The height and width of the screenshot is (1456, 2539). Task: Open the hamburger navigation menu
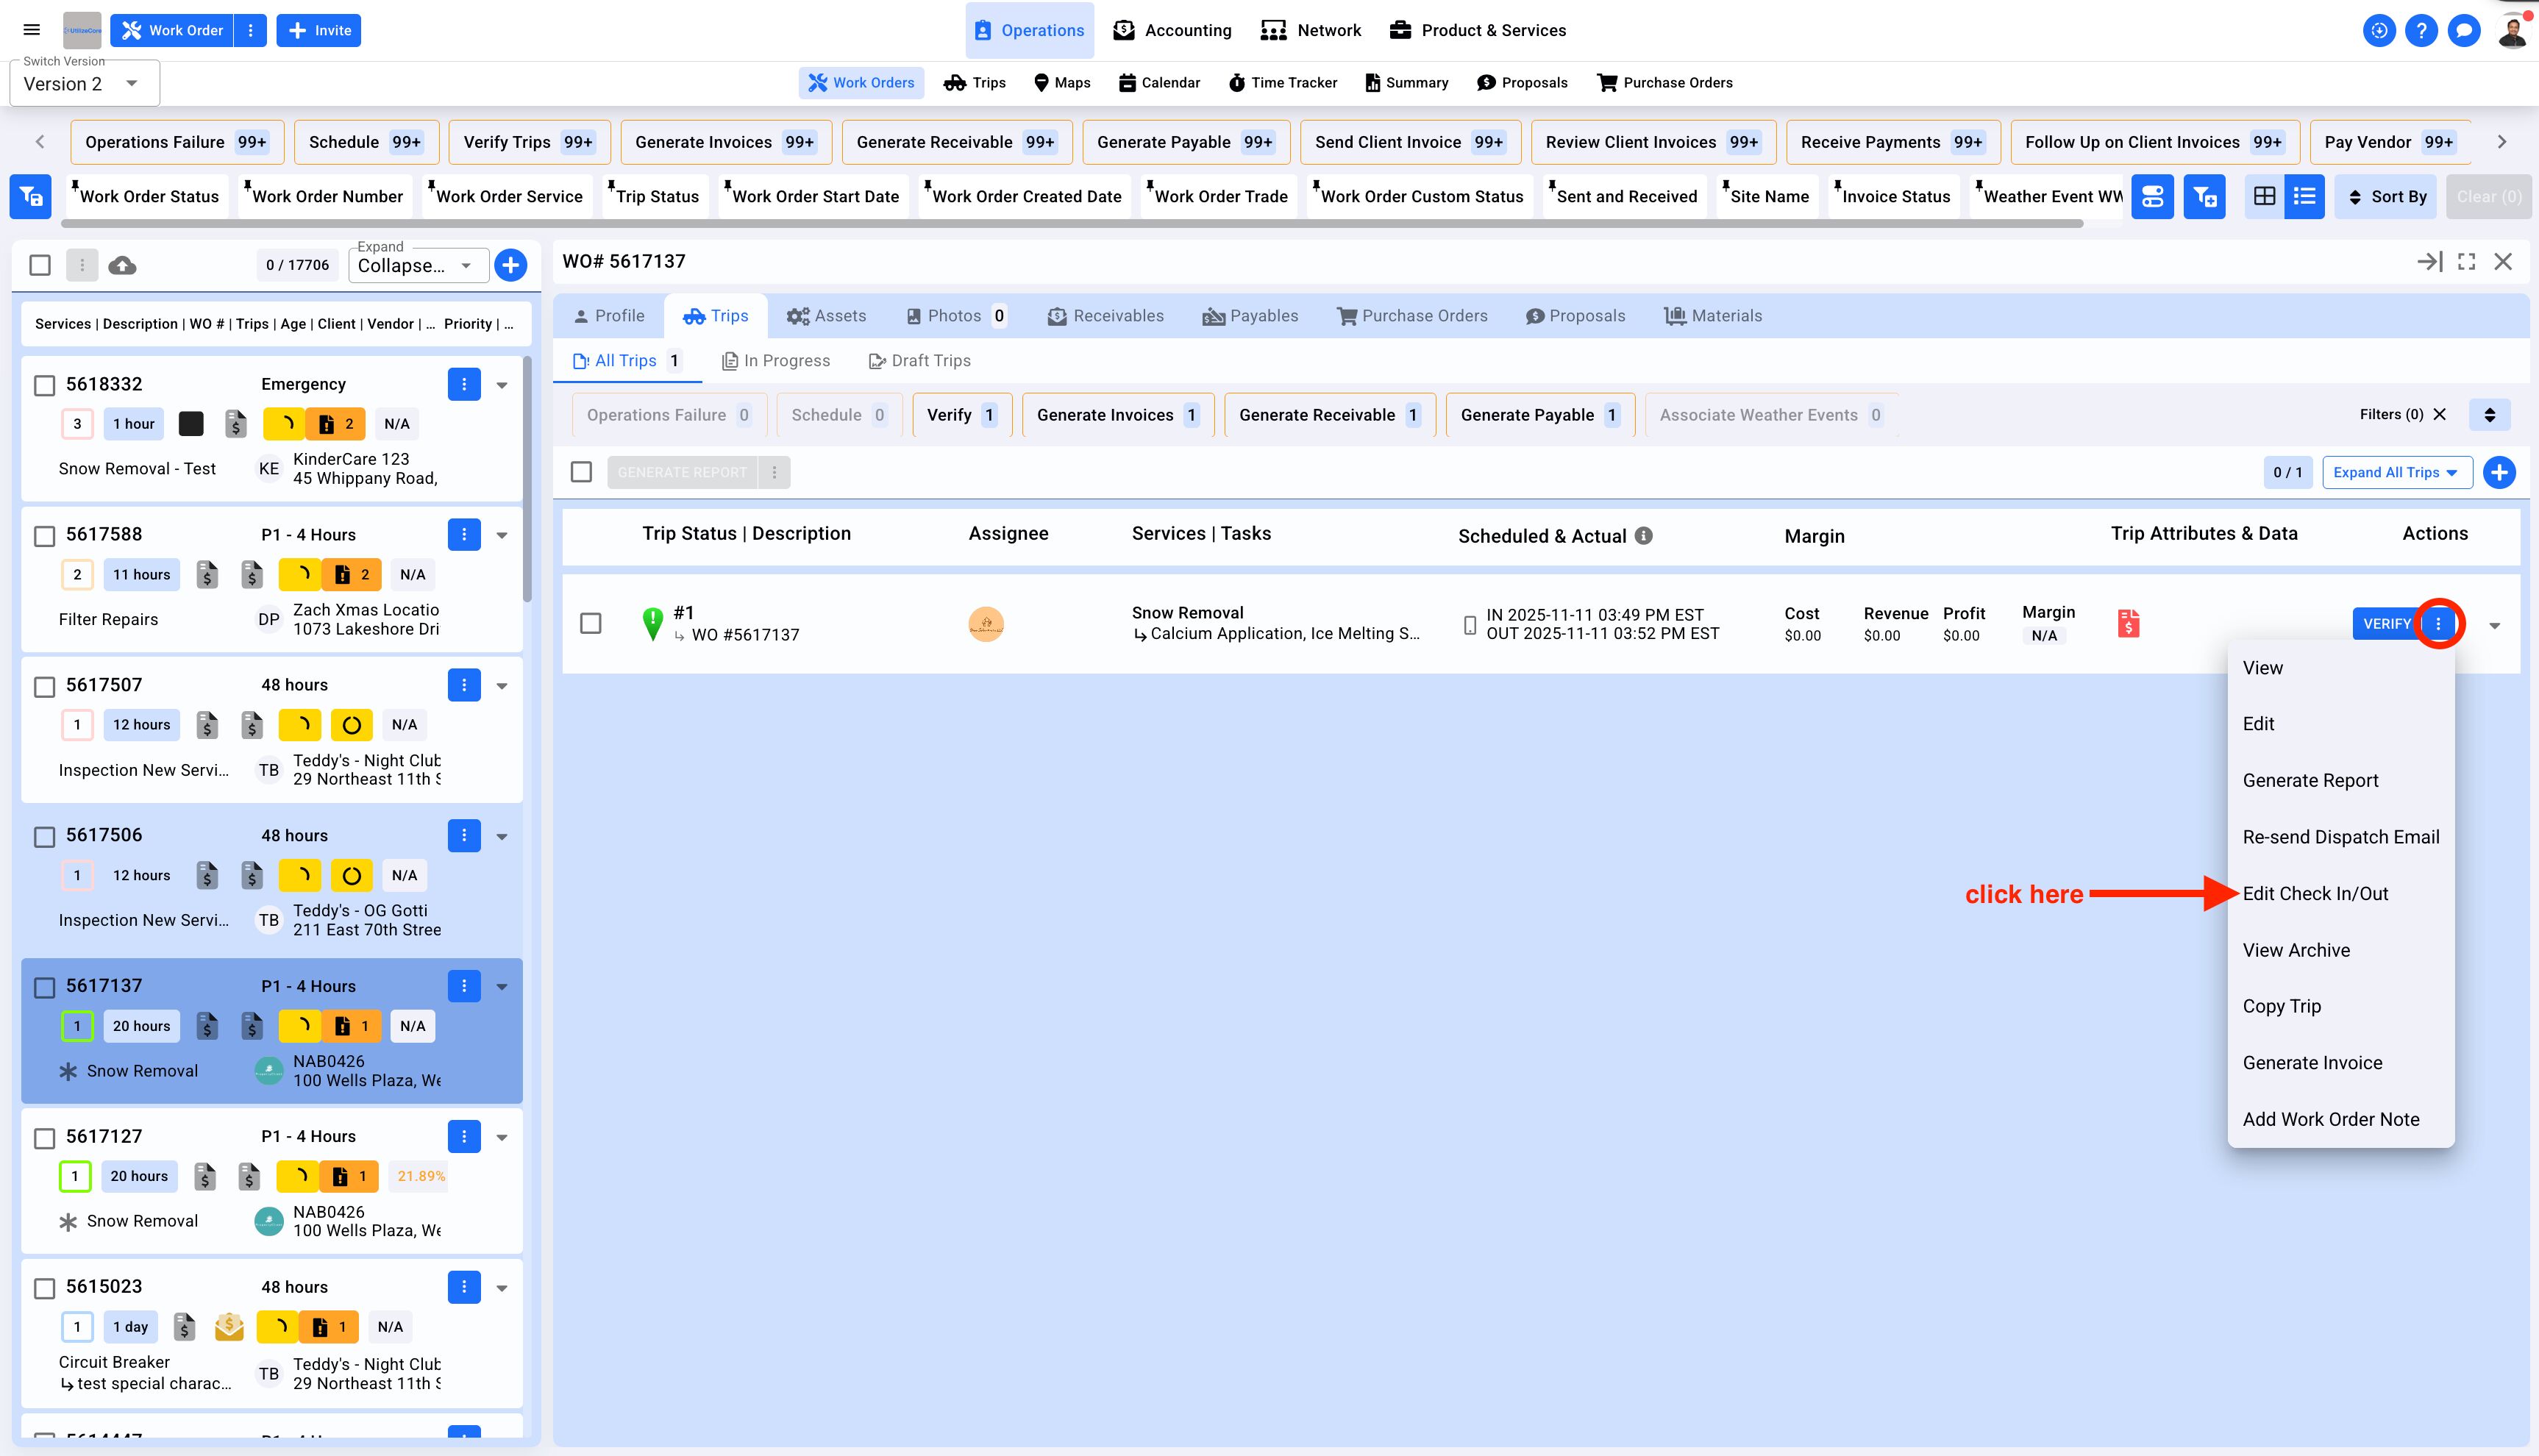(x=32, y=30)
